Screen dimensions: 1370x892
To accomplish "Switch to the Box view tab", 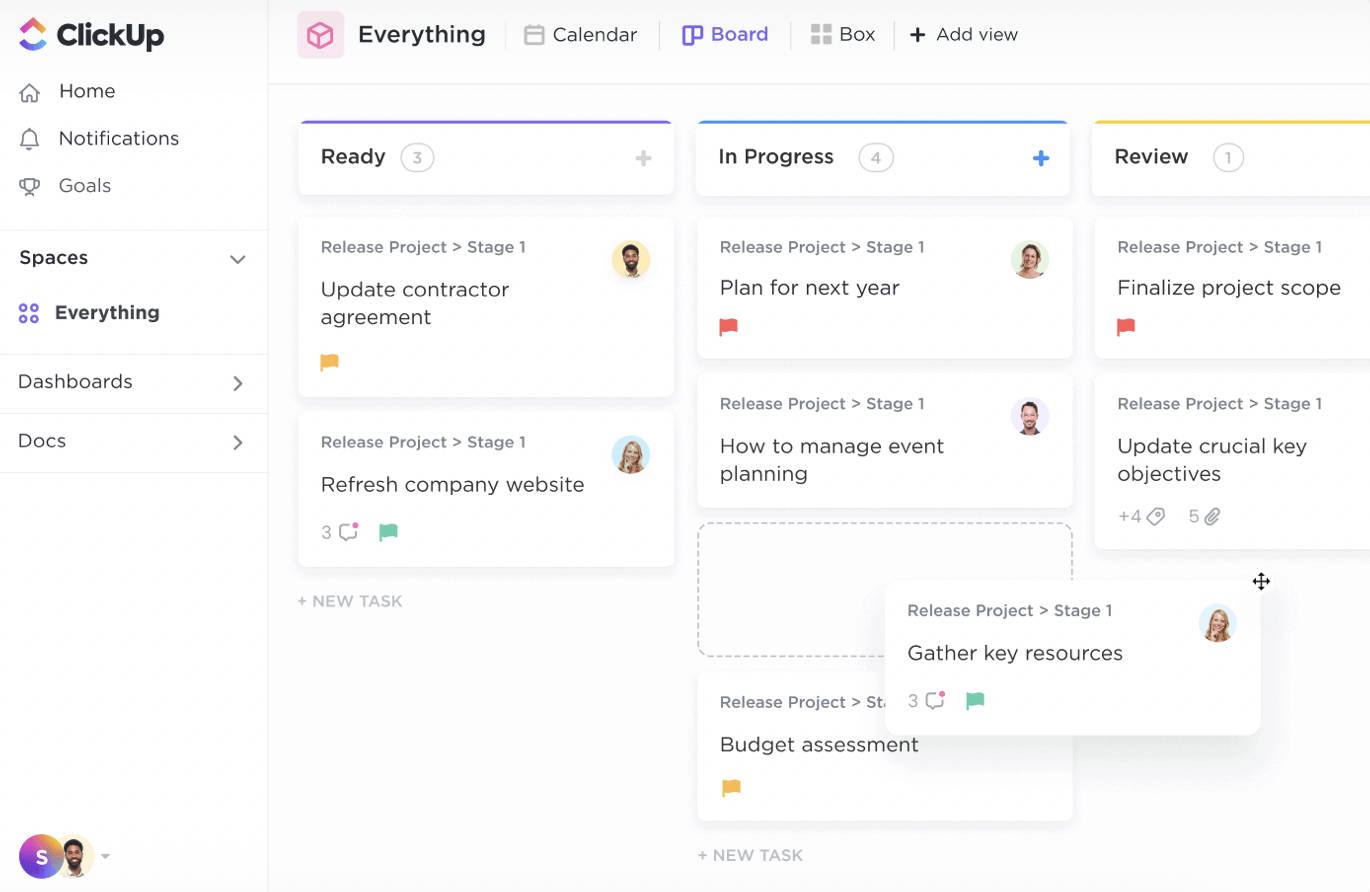I will [x=843, y=34].
